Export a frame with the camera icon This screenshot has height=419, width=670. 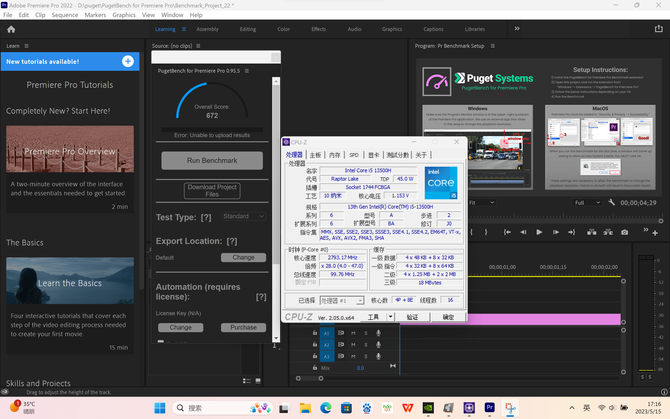625,232
